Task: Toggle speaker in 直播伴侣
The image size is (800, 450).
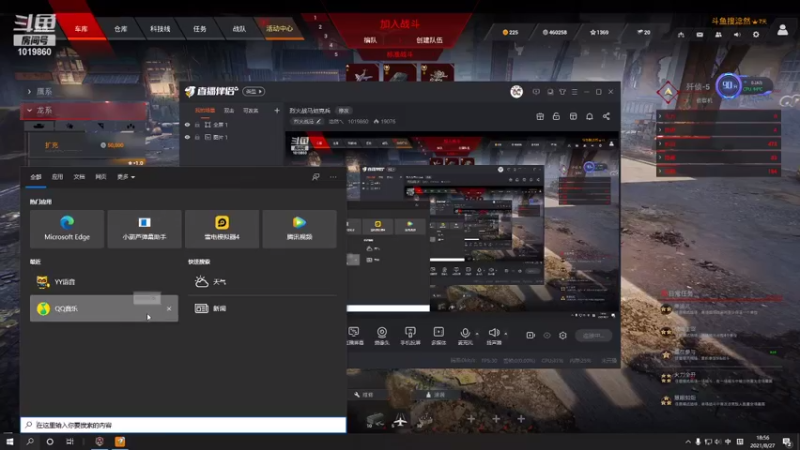Action: point(493,336)
